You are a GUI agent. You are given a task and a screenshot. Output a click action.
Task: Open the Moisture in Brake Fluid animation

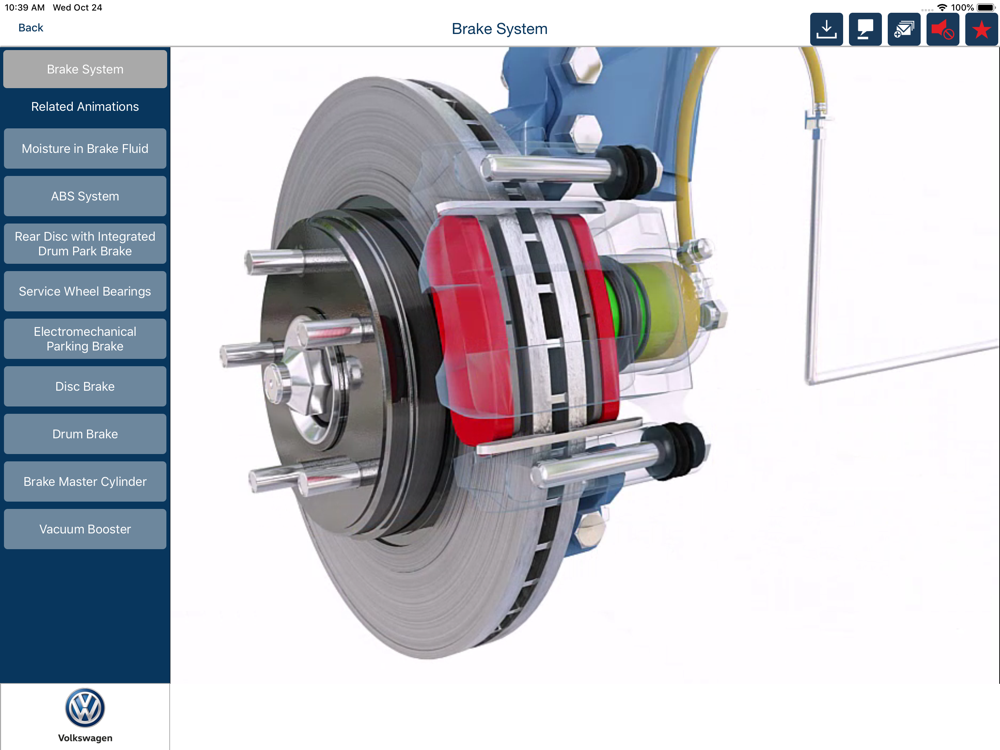pyautogui.click(x=85, y=149)
